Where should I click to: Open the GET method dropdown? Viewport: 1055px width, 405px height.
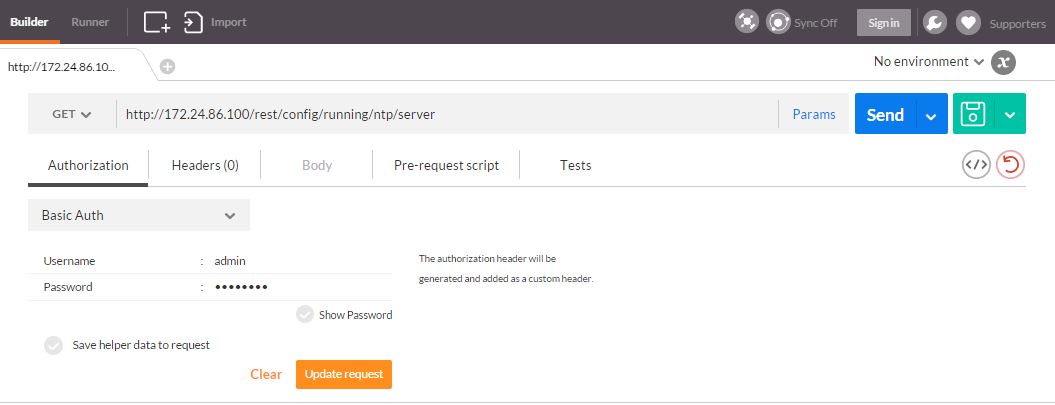72,115
